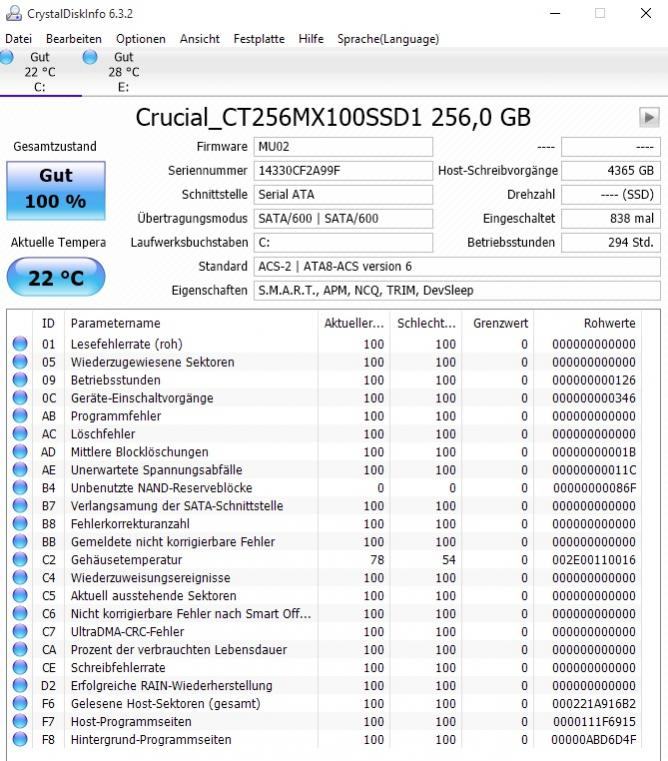This screenshot has height=761, width=668.
Task: Select the raw value 0000111F6915
Action: pyautogui.click(x=594, y=721)
